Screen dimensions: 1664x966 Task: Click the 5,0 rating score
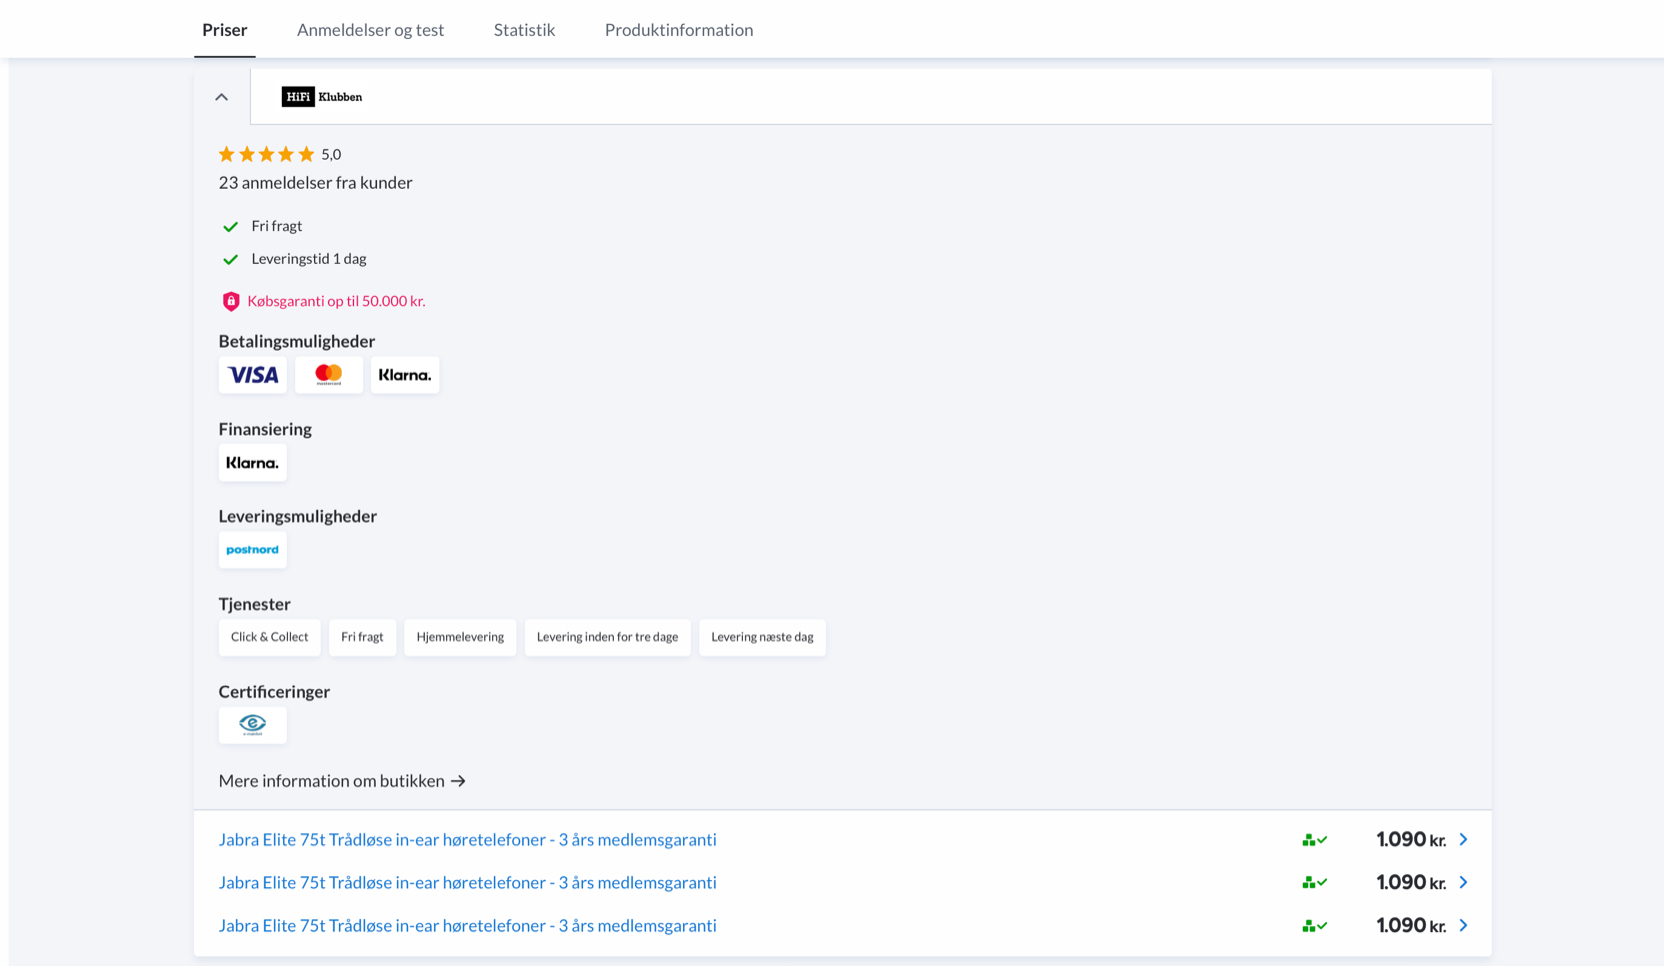pyautogui.click(x=331, y=155)
